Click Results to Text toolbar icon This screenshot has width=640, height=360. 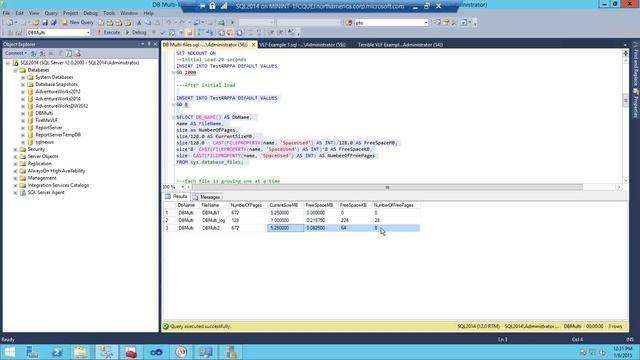221,32
